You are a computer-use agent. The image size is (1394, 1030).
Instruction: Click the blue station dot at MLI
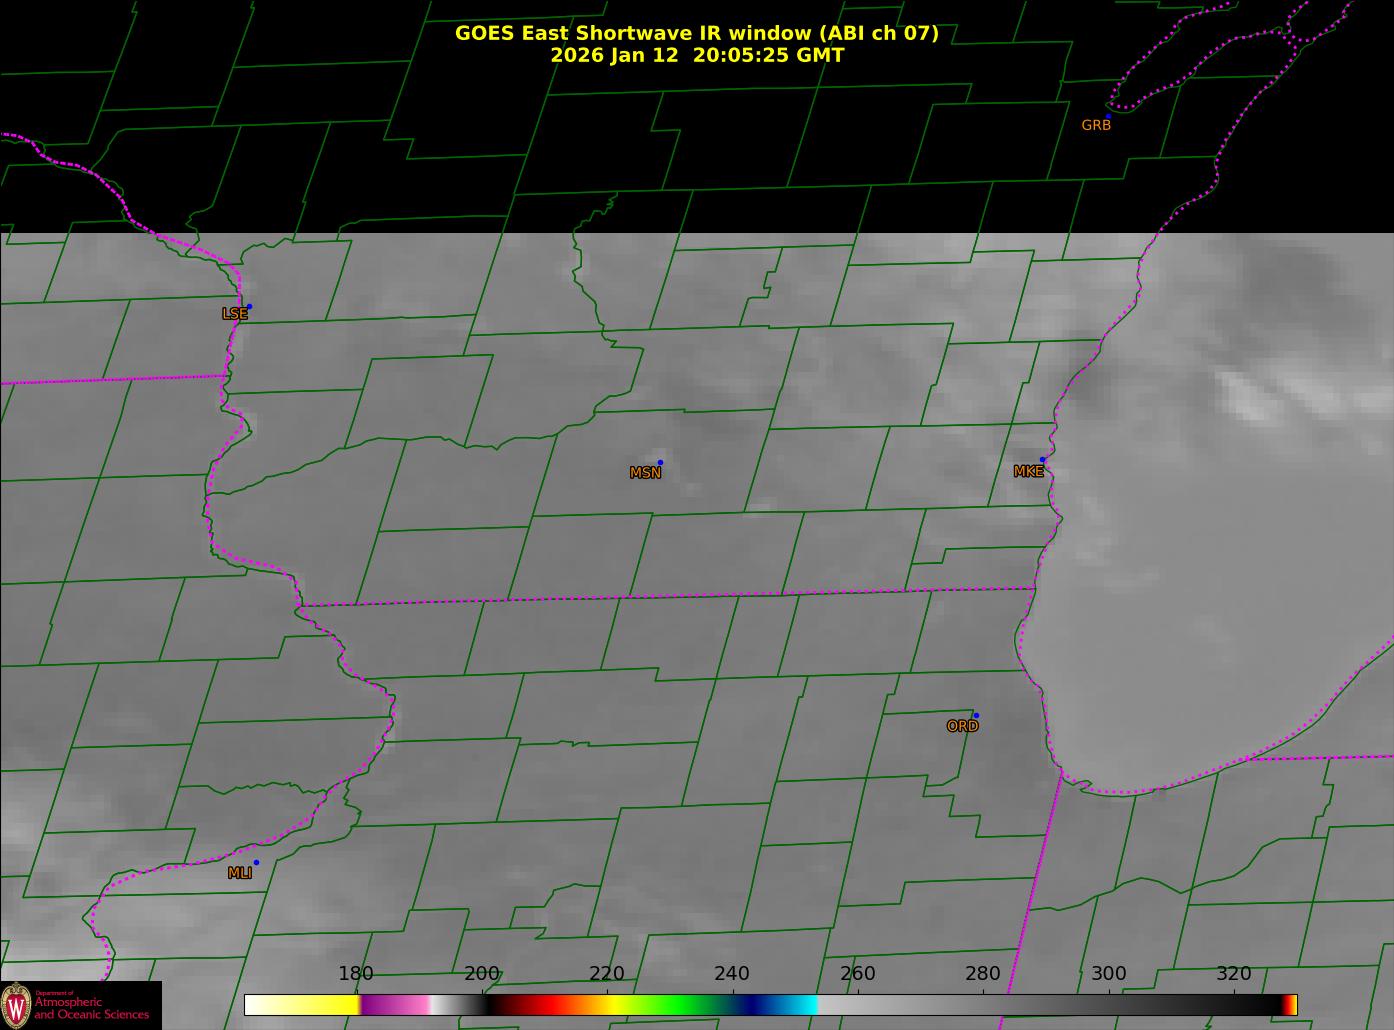point(256,863)
